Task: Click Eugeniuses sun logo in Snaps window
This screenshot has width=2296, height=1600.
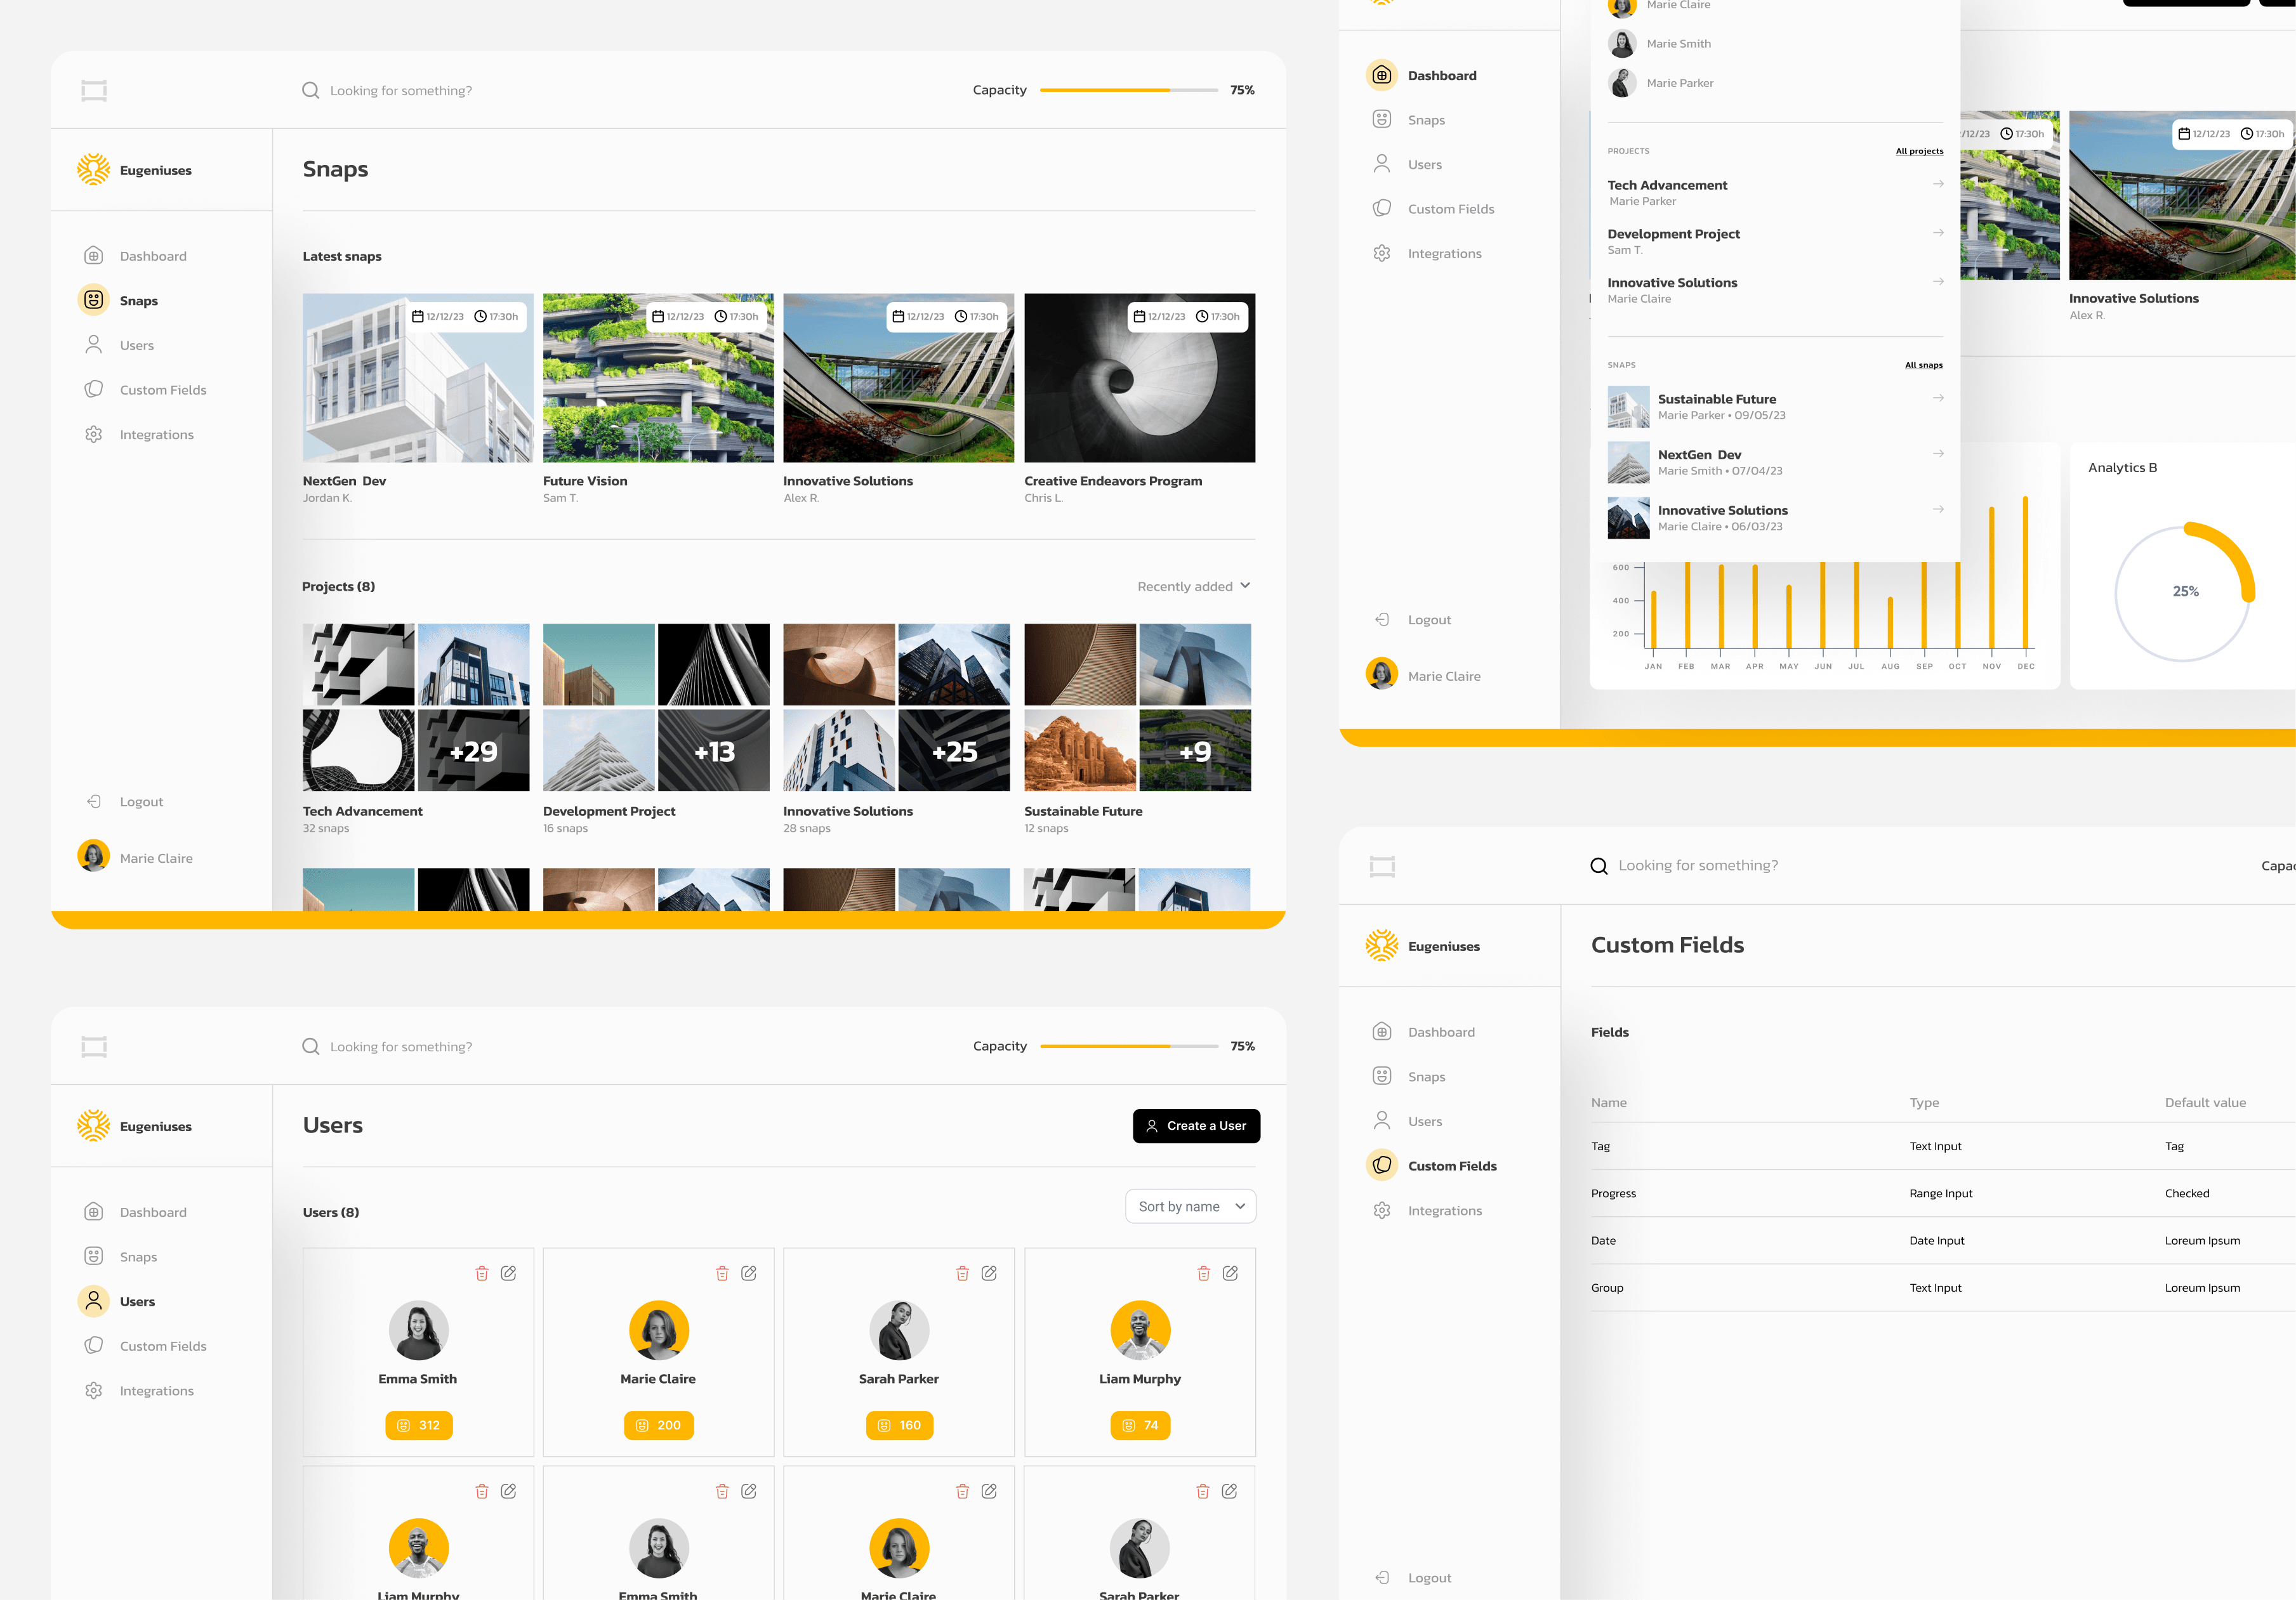Action: click(x=94, y=169)
